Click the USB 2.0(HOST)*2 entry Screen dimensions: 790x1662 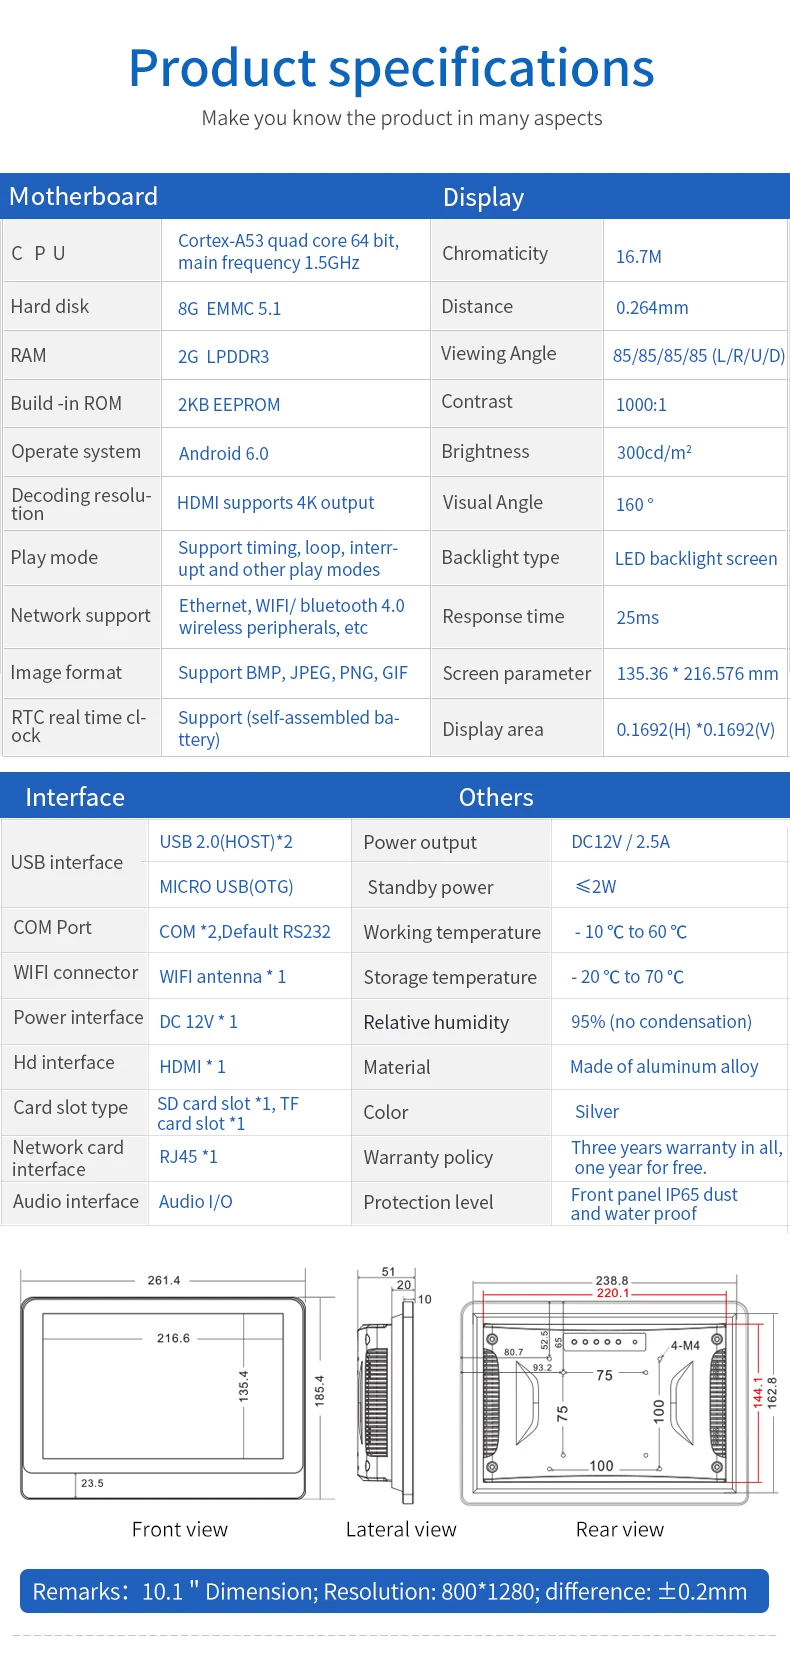pyautogui.click(x=226, y=841)
